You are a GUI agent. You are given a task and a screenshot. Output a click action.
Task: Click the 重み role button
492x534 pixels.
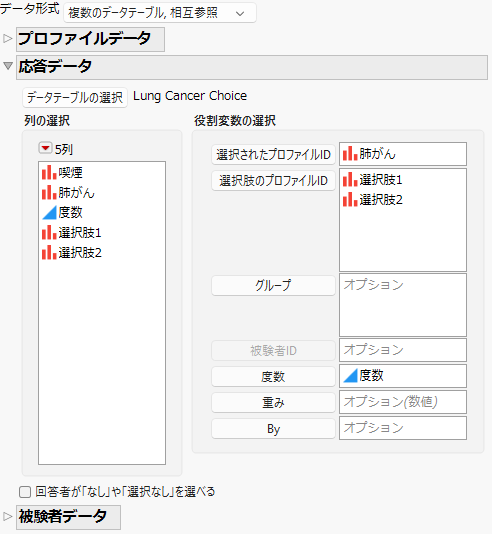pyautogui.click(x=273, y=403)
